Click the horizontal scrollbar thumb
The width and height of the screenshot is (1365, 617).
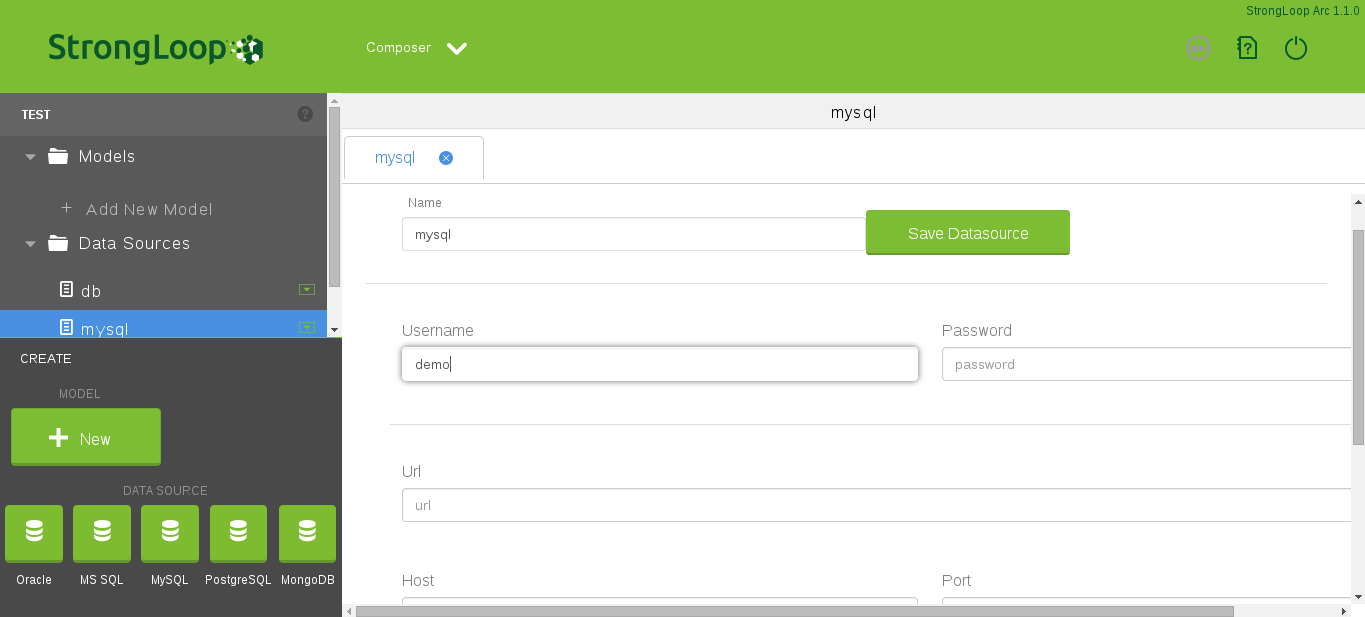794,611
